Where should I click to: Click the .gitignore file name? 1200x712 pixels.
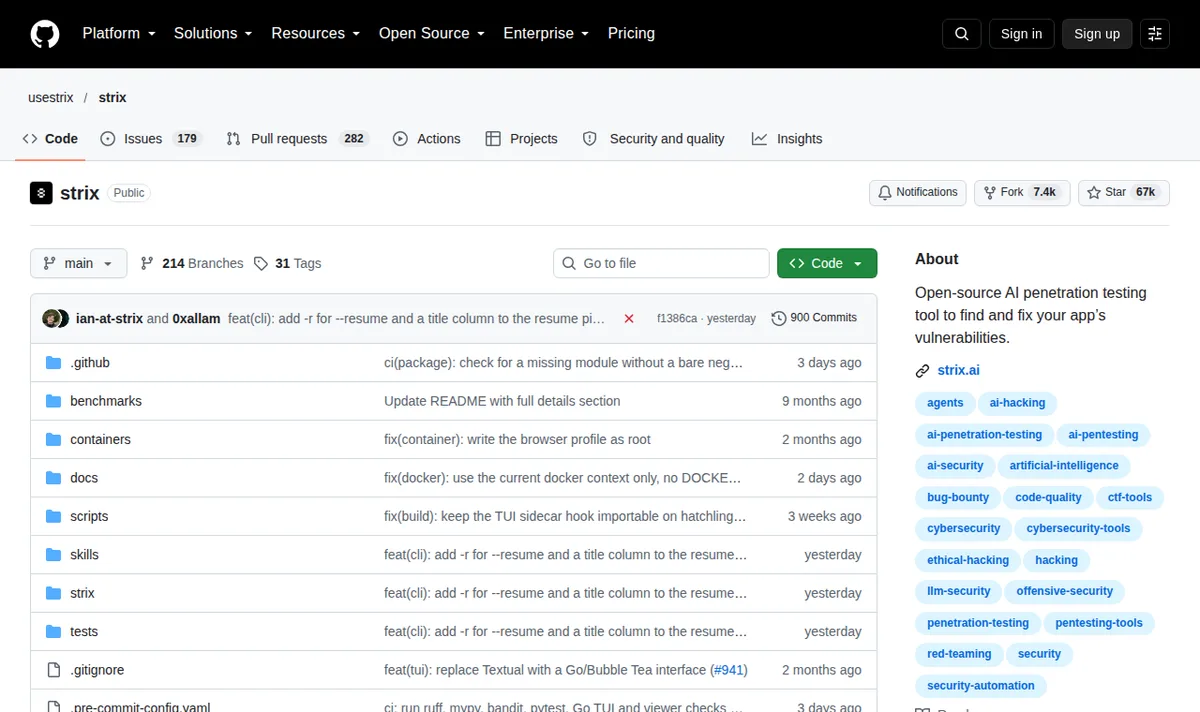click(x=97, y=670)
